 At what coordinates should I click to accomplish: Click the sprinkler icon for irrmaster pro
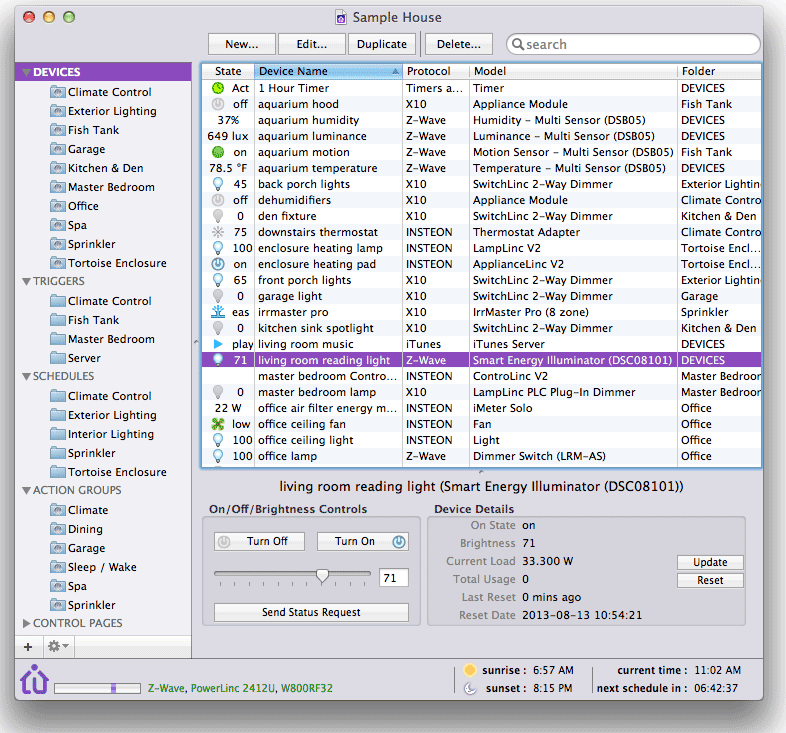[218, 312]
